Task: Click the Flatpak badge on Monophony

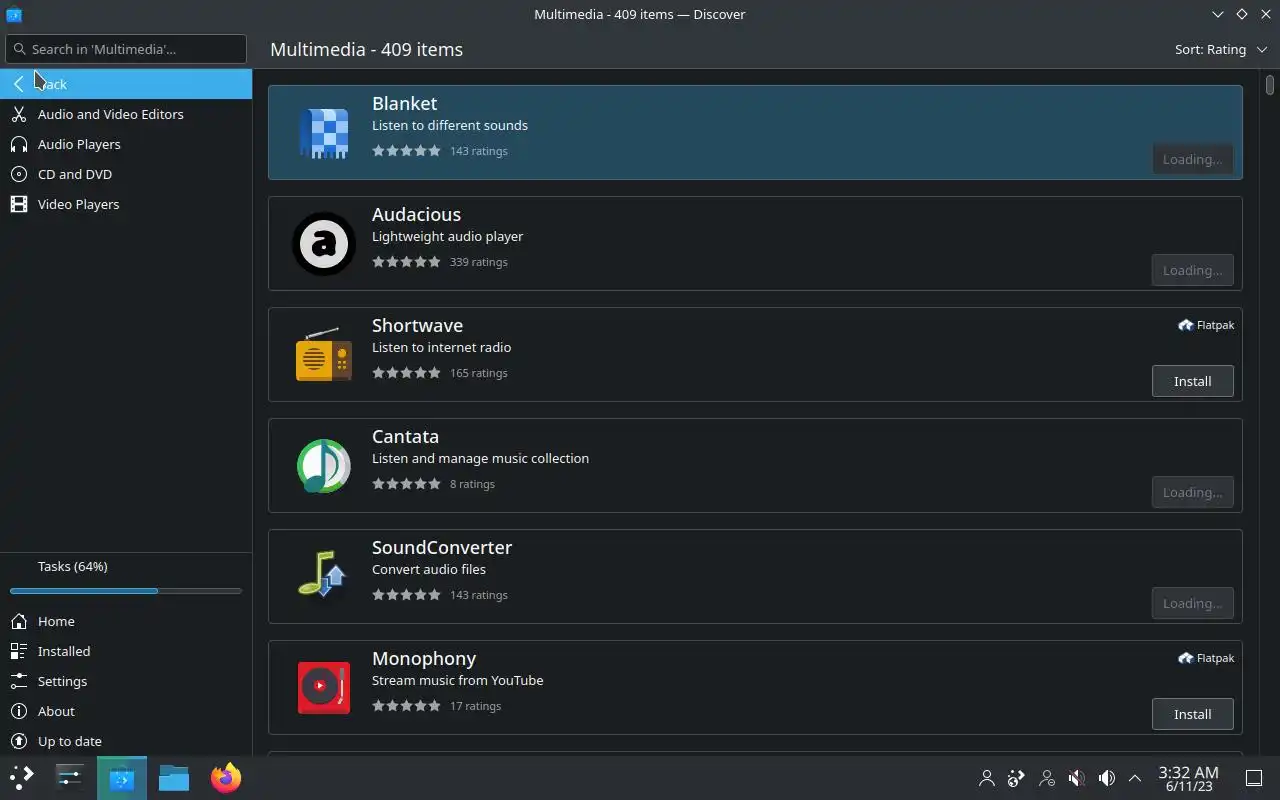Action: click(x=1206, y=658)
